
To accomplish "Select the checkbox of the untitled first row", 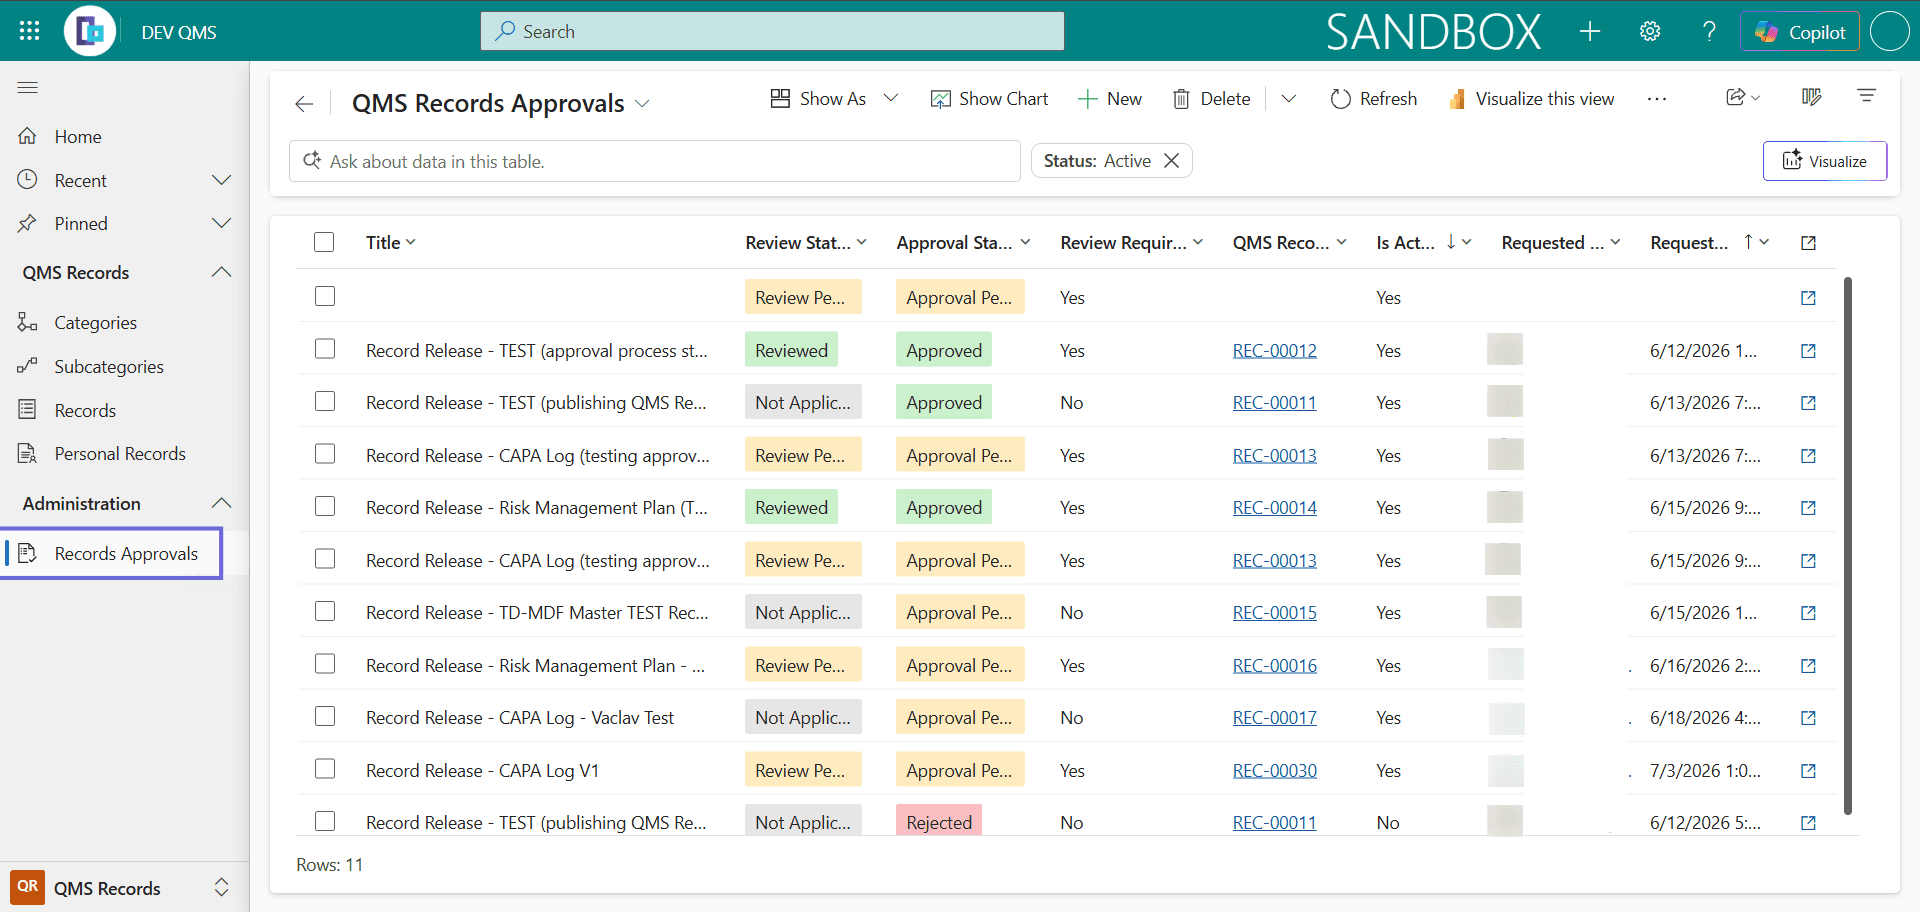I will (x=325, y=296).
